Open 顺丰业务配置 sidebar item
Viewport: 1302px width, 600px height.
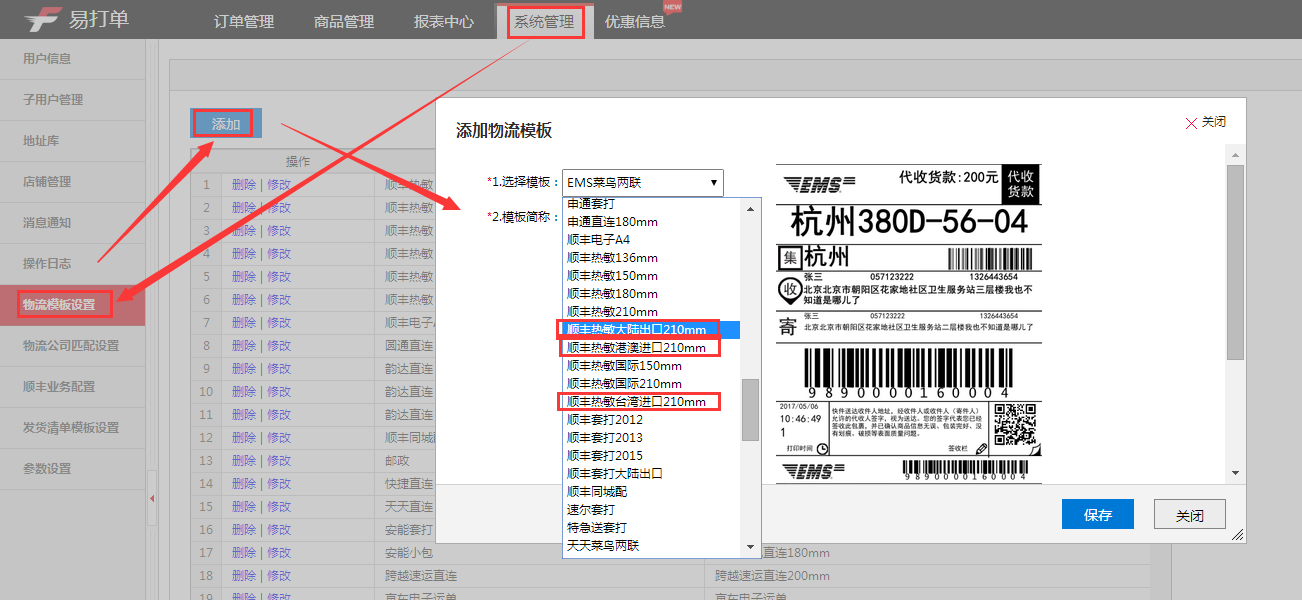click(x=72, y=387)
